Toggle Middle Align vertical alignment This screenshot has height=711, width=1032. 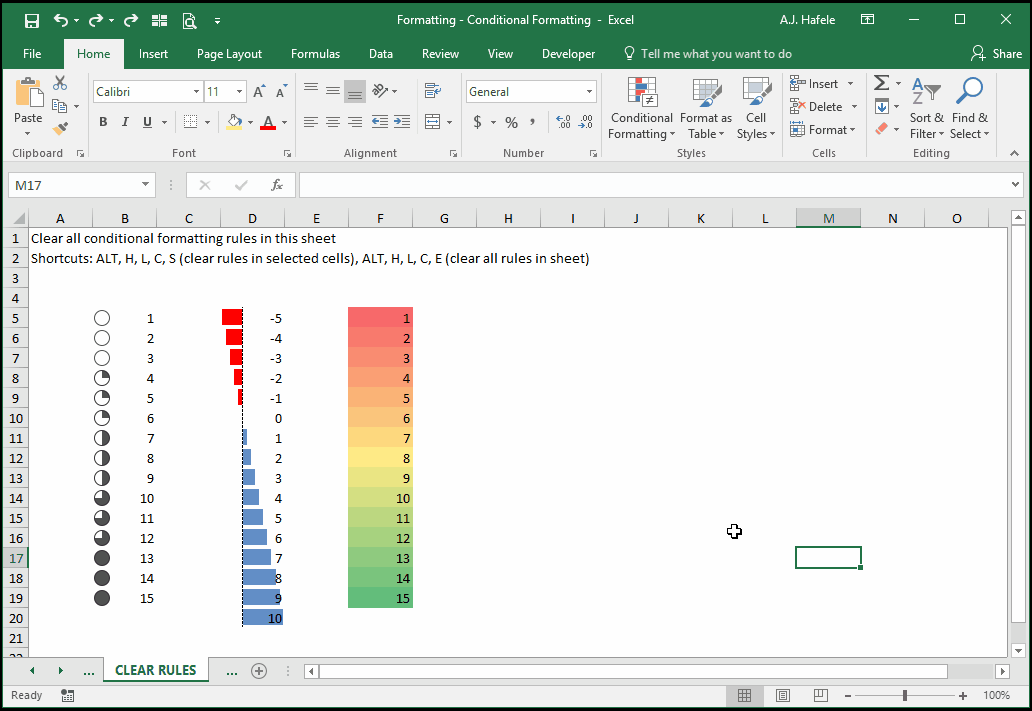[333, 91]
